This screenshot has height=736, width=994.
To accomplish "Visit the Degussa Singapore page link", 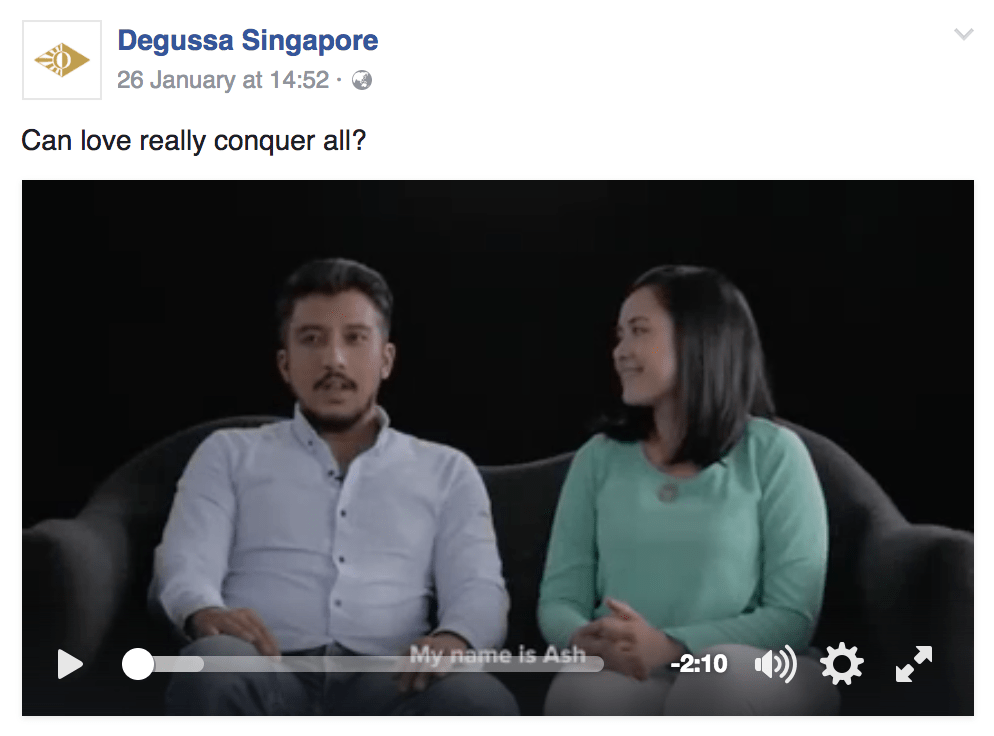I will click(248, 41).
